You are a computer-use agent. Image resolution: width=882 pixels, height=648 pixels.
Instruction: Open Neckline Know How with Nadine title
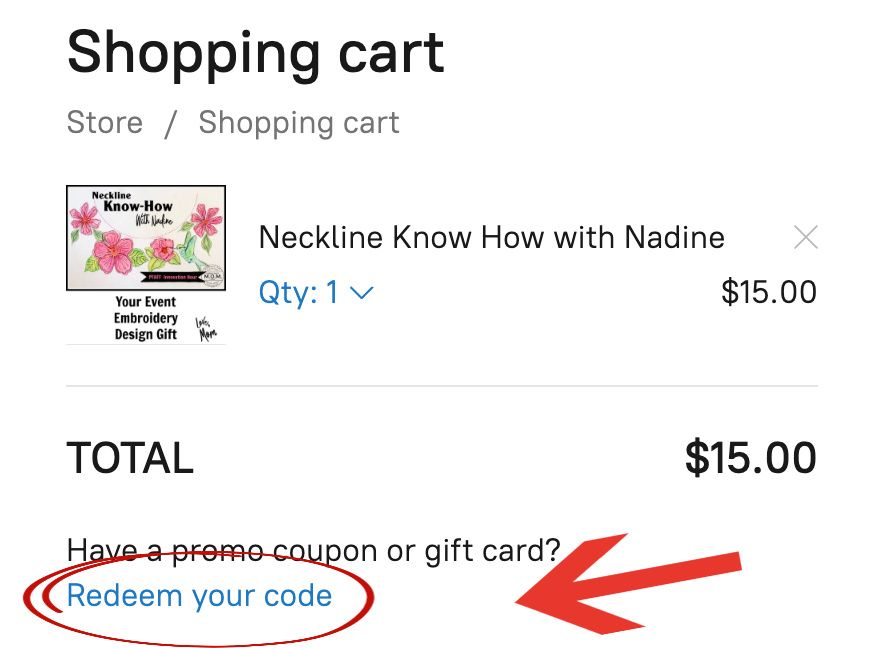coord(491,238)
